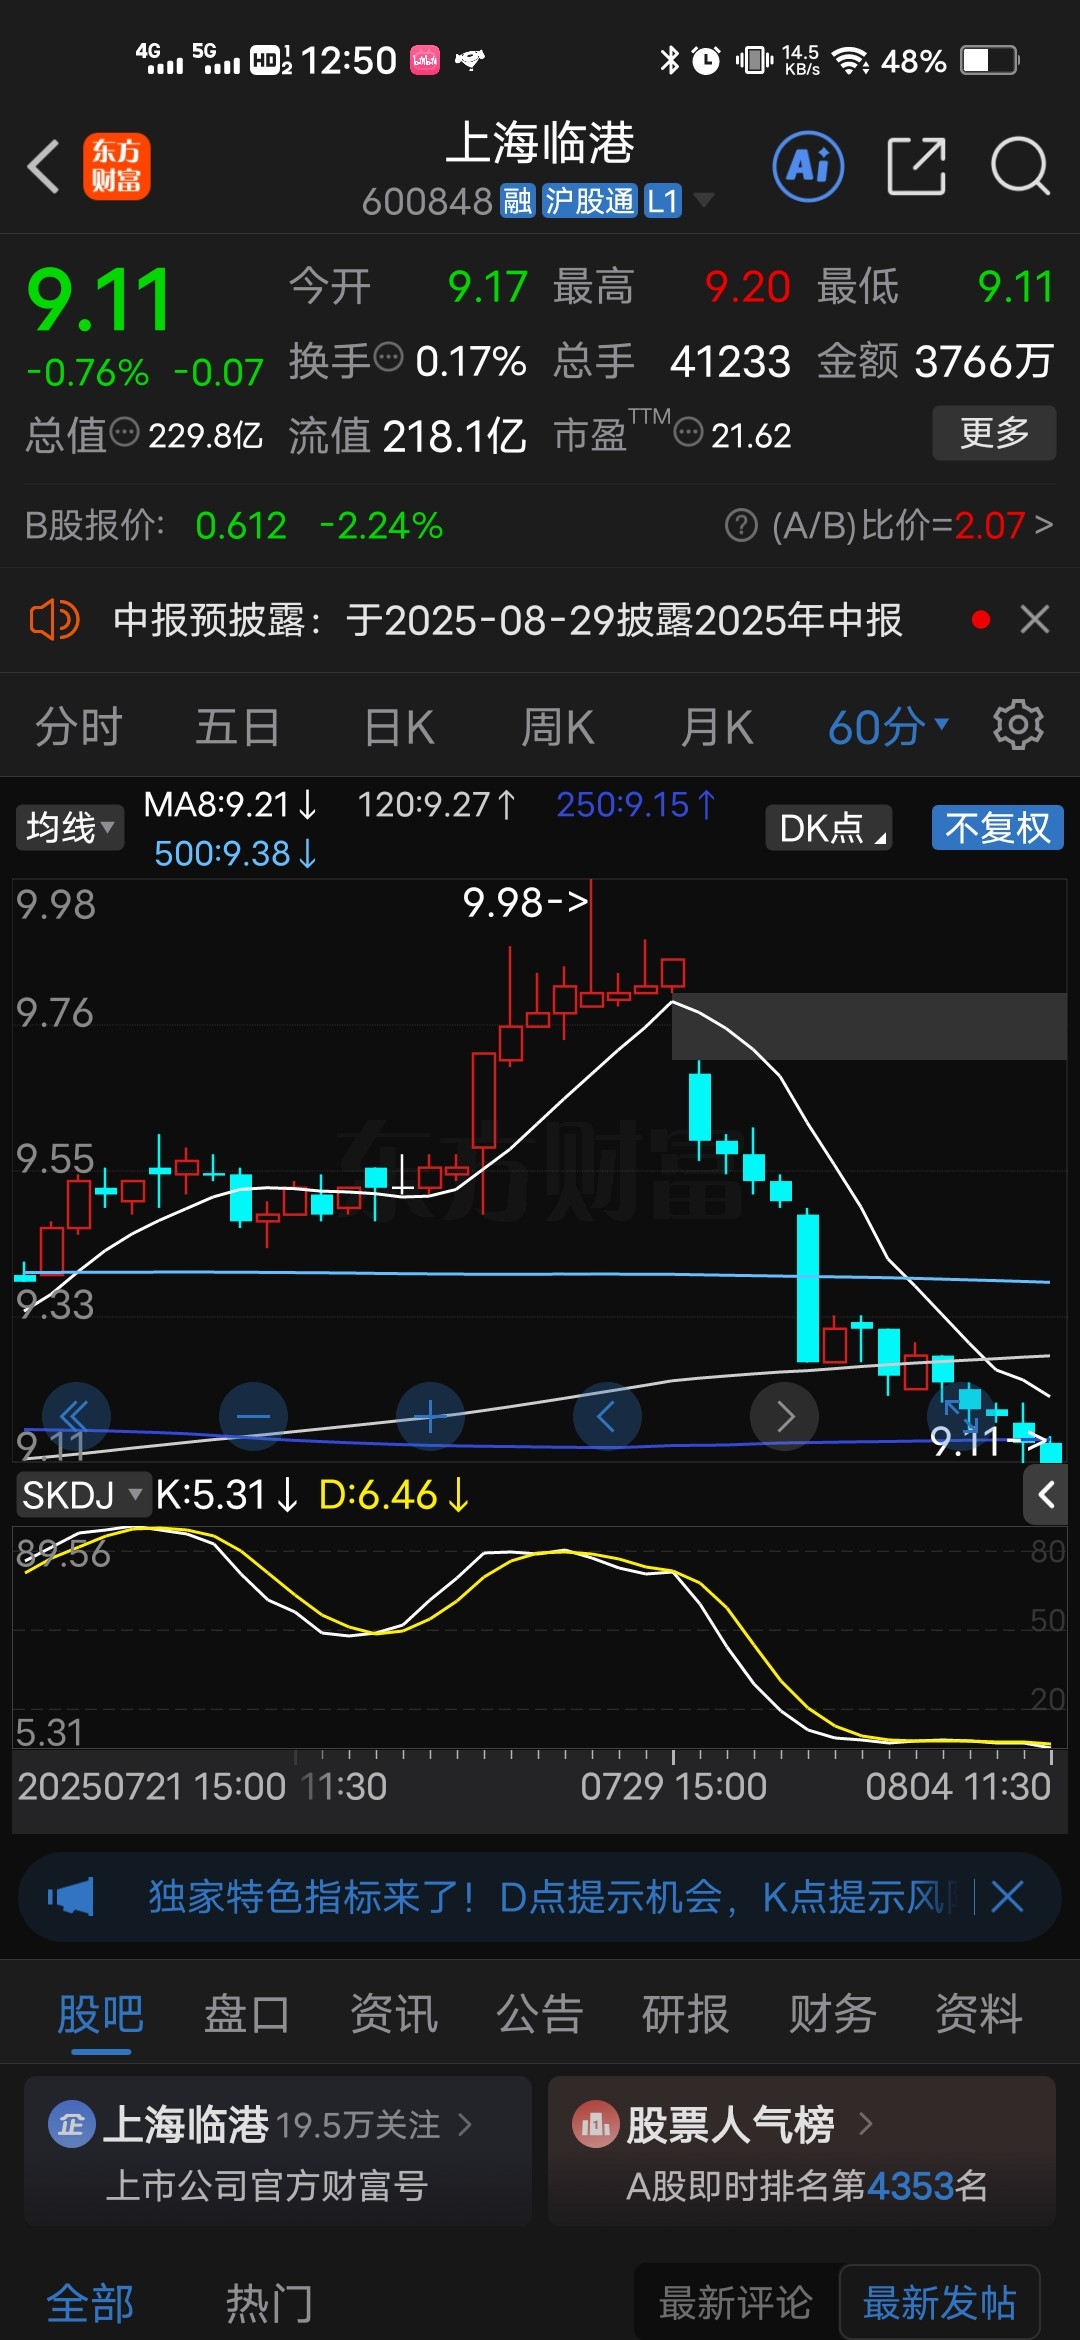Select the 股吧 tab

pos(100,2014)
